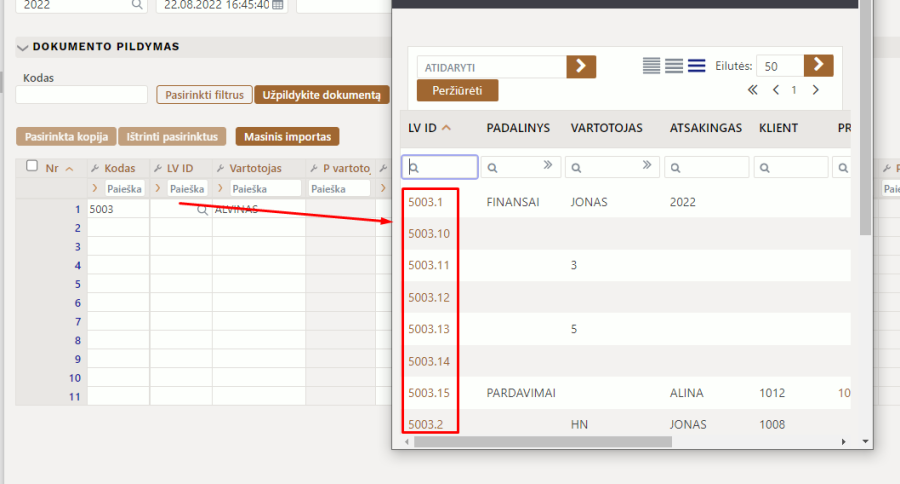Go to first page with double arrow

coord(752,90)
